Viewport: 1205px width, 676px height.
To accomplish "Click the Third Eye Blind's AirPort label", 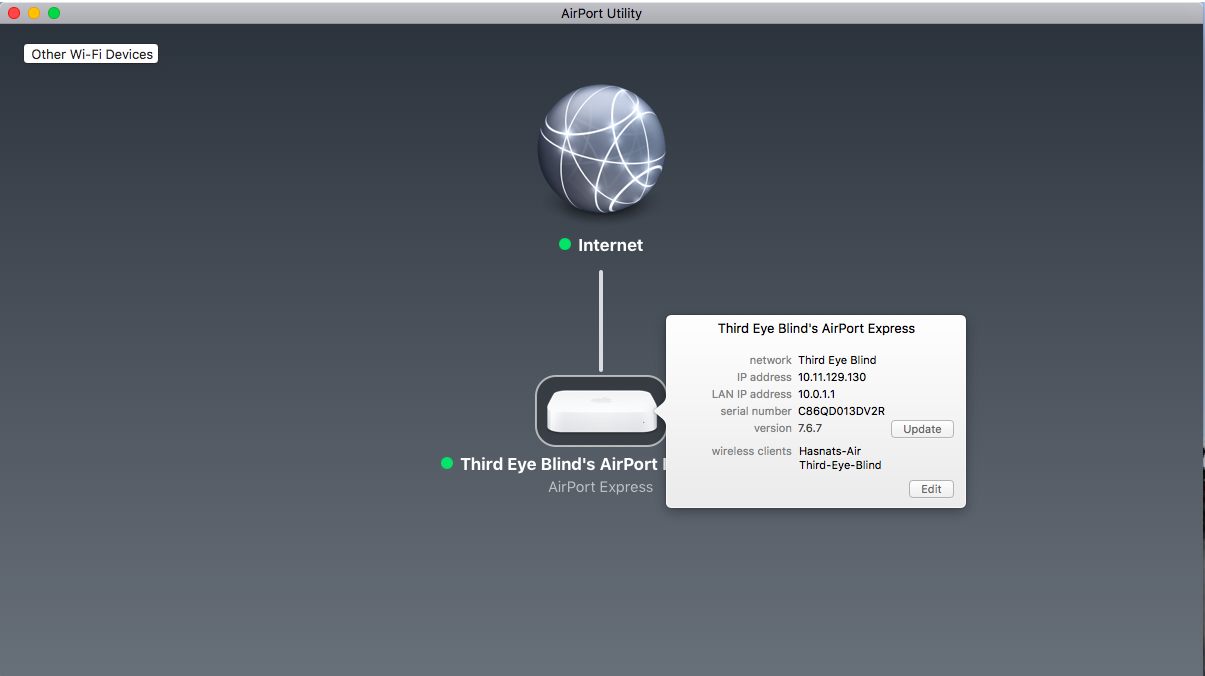I will (x=563, y=464).
